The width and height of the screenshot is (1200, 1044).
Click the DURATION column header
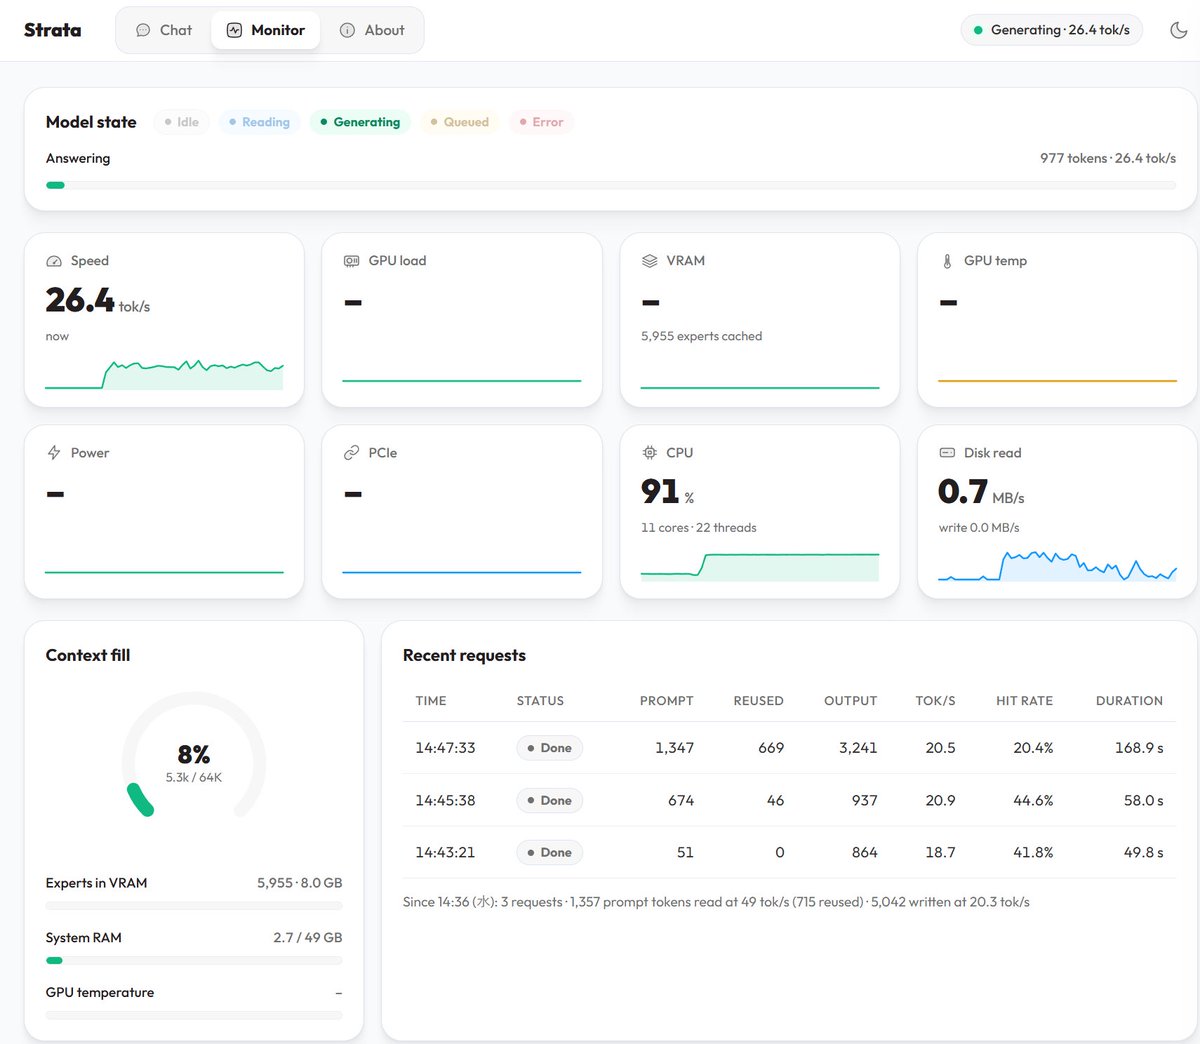(1129, 701)
